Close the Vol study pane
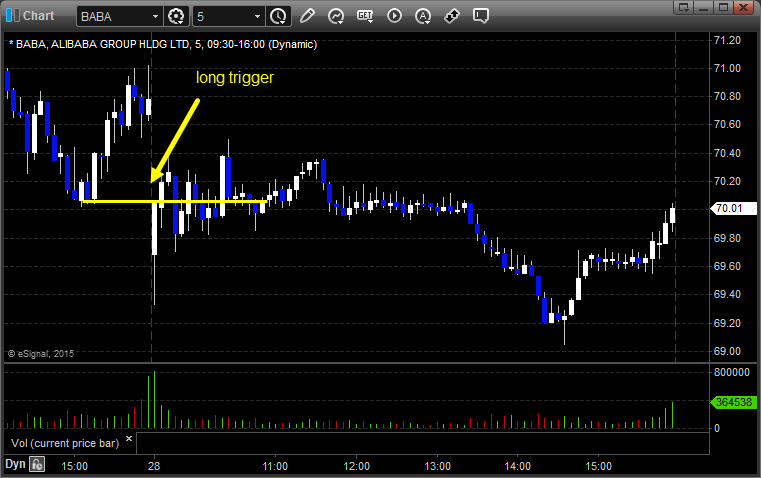761x478 pixels. coord(129,439)
